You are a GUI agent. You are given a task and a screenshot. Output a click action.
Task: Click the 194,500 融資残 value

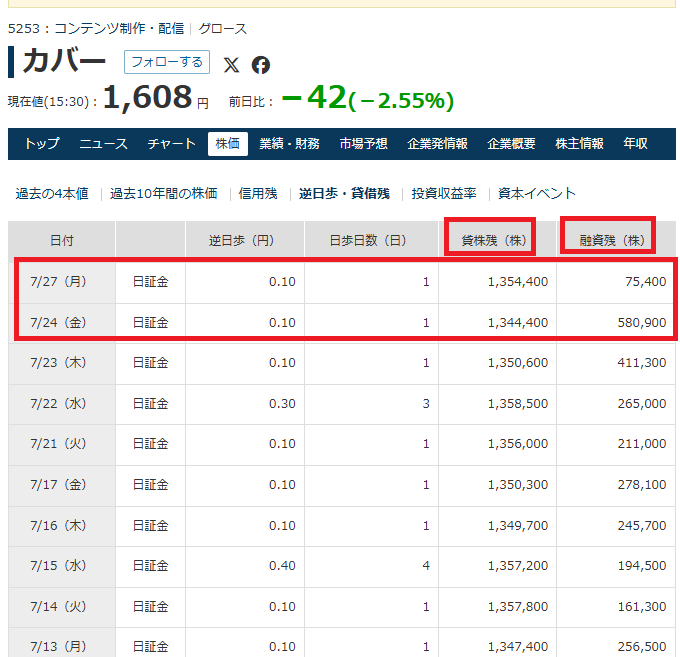coord(642,565)
